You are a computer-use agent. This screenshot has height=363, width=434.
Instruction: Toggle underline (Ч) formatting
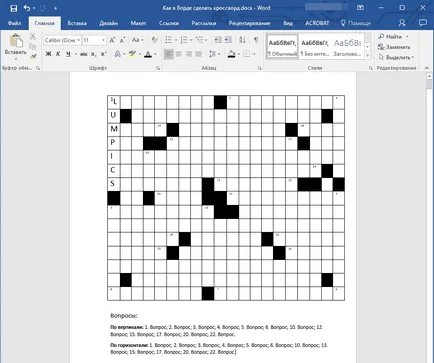(68, 54)
